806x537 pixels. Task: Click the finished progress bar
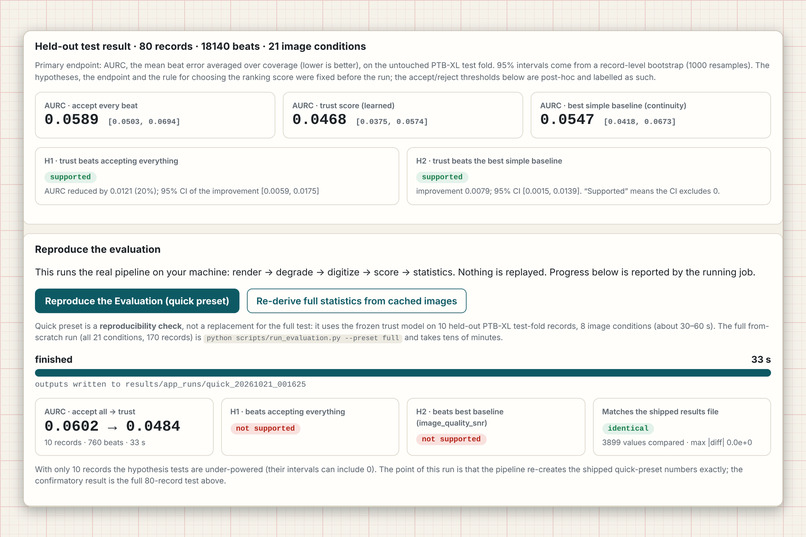[402, 373]
